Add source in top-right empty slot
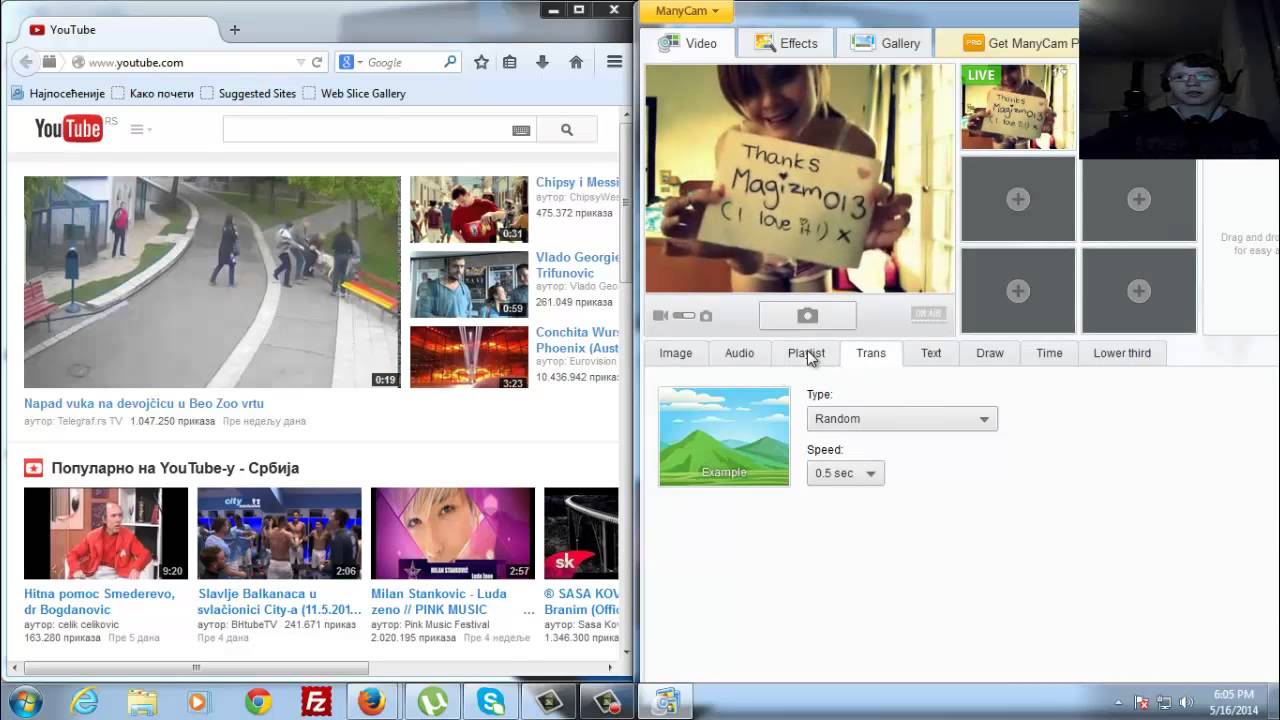 coord(1139,199)
